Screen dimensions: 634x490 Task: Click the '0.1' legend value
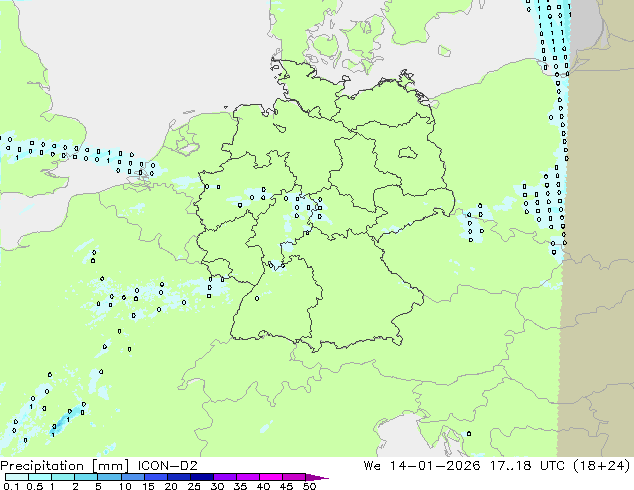click(x=11, y=486)
